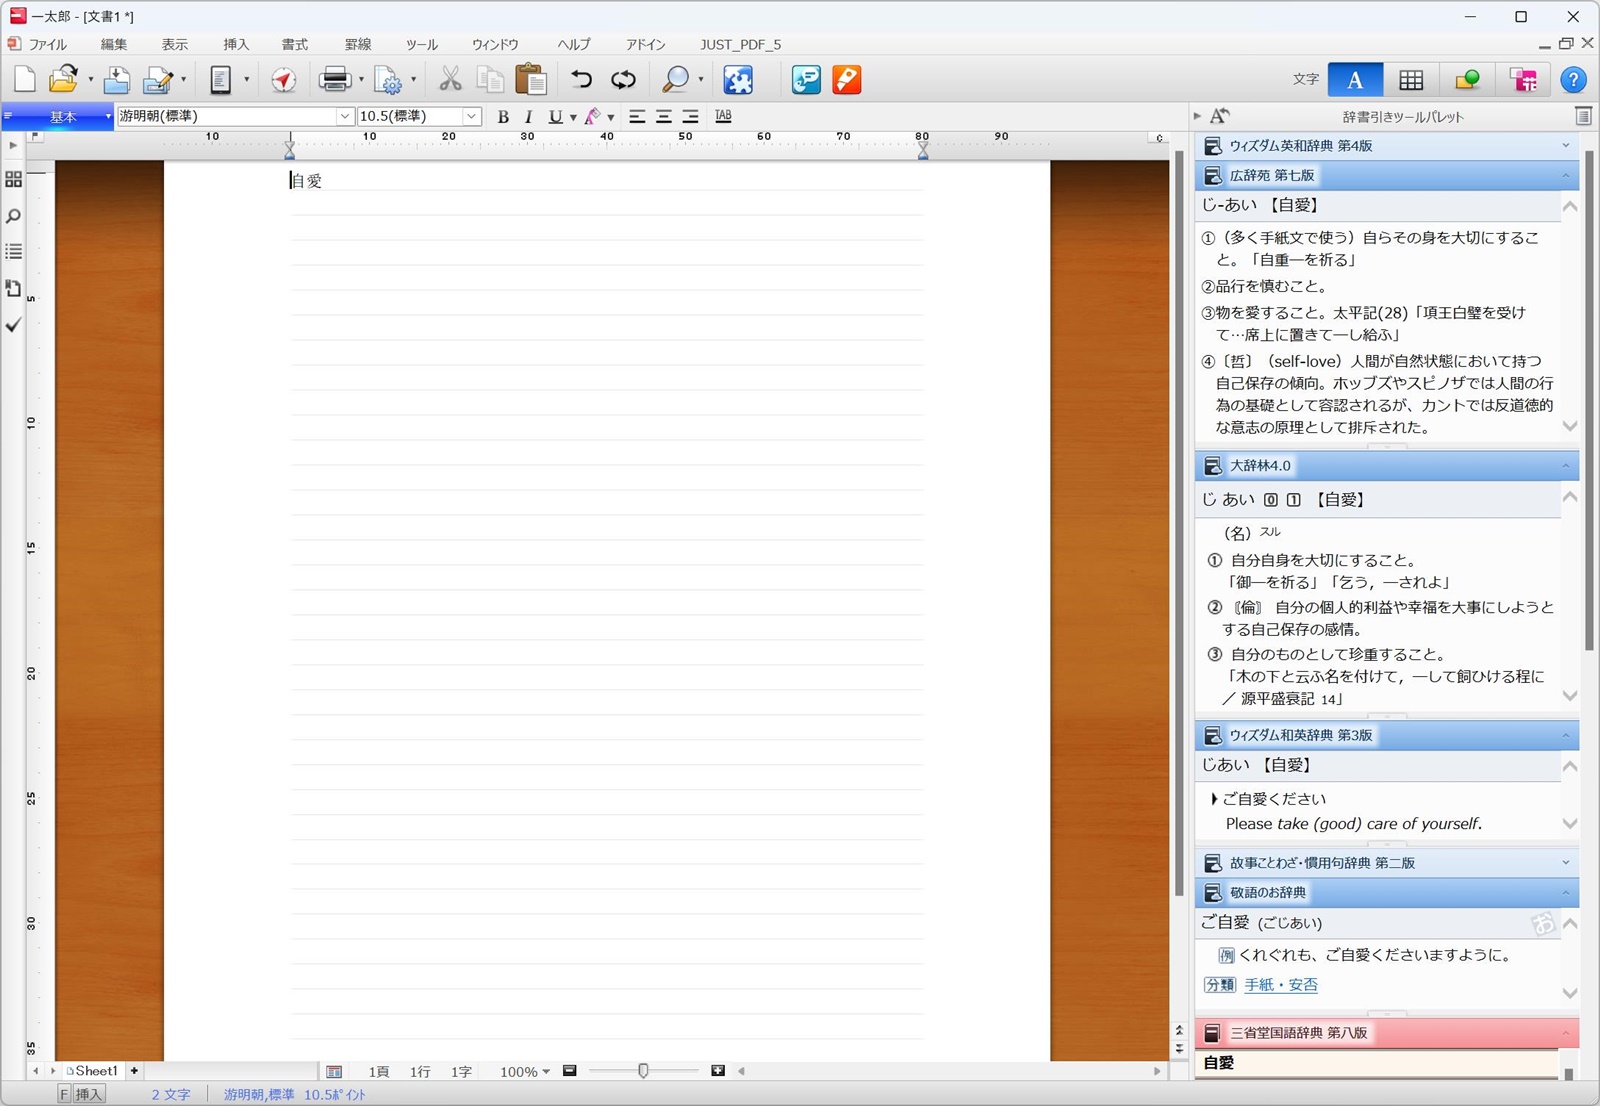Screen dimensions: 1600x1106
Task: Open help with the blue question mark
Action: pos(1573,79)
